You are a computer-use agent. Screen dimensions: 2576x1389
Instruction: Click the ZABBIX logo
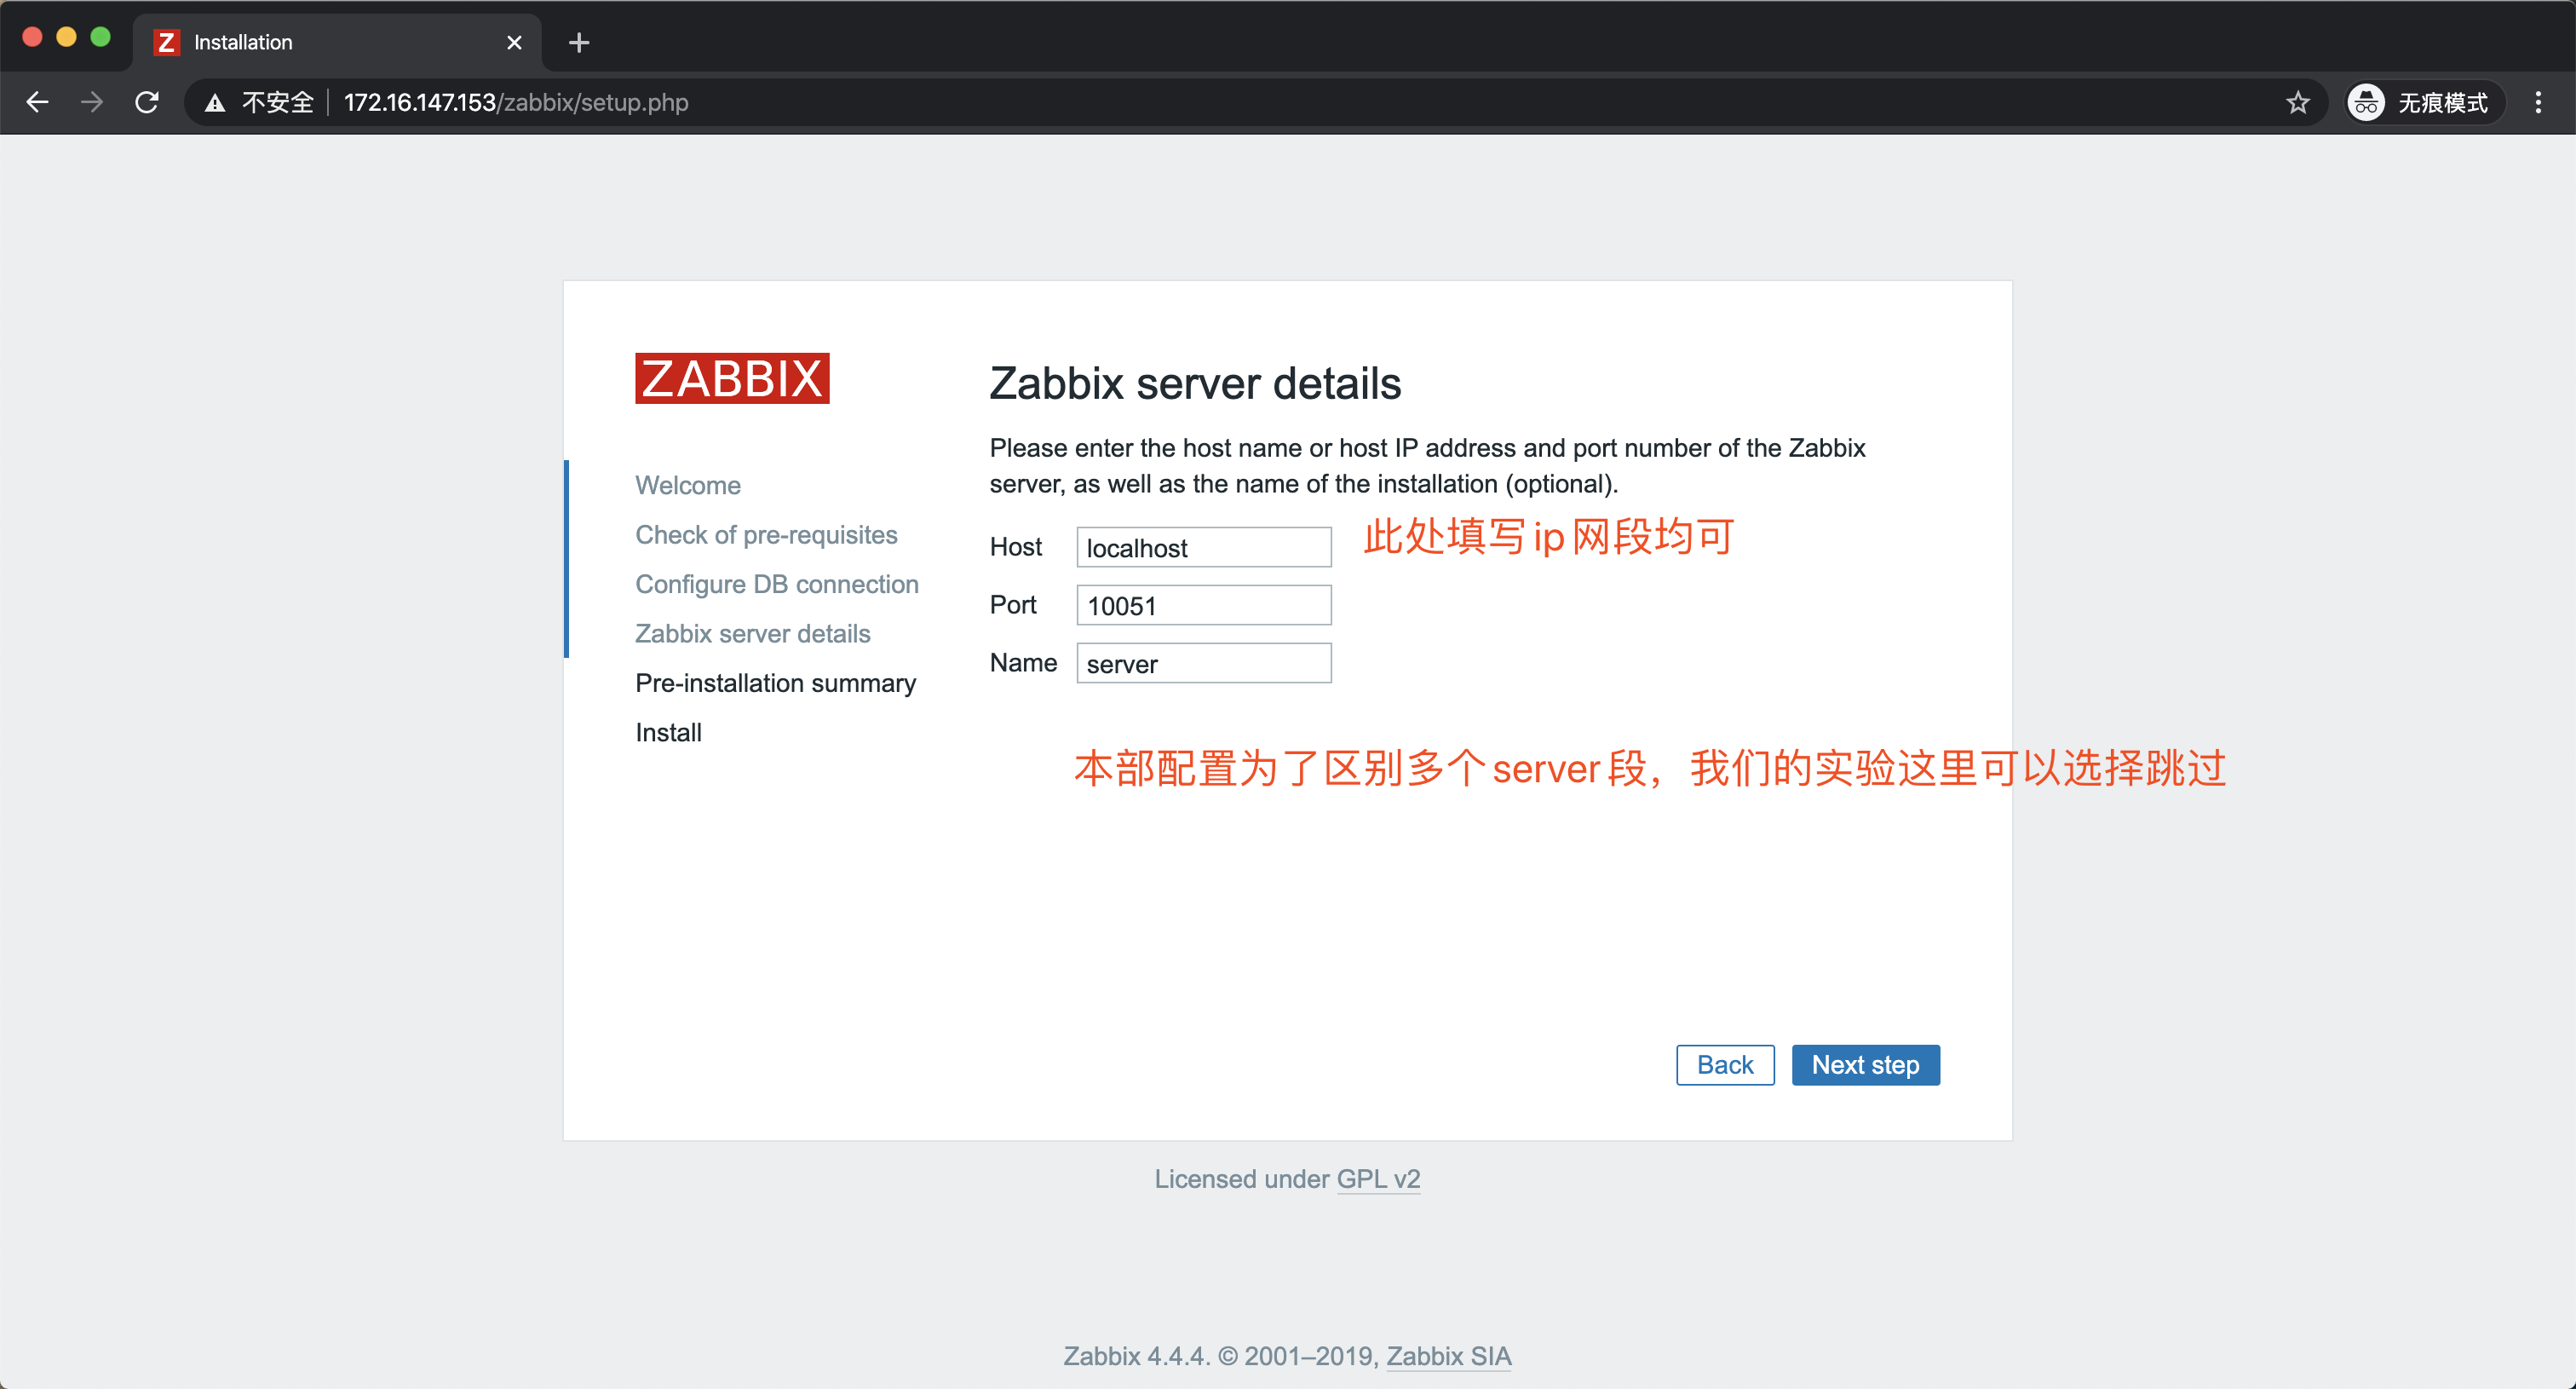731,378
